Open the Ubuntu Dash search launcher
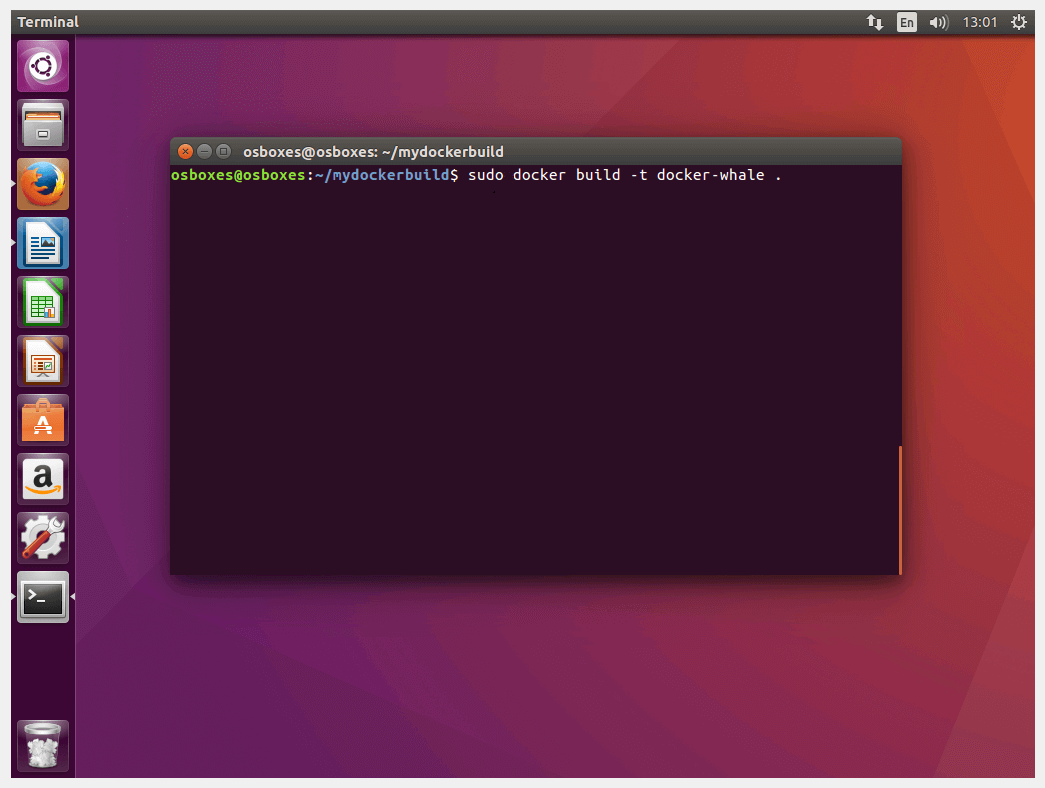This screenshot has width=1045, height=788. 43,66
